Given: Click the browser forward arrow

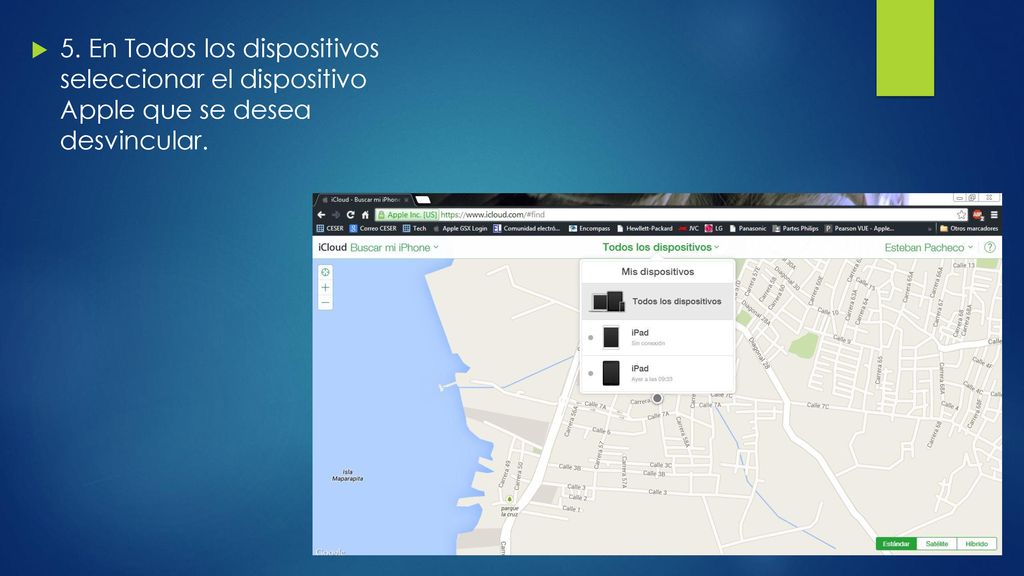Looking at the screenshot, I should (x=336, y=215).
